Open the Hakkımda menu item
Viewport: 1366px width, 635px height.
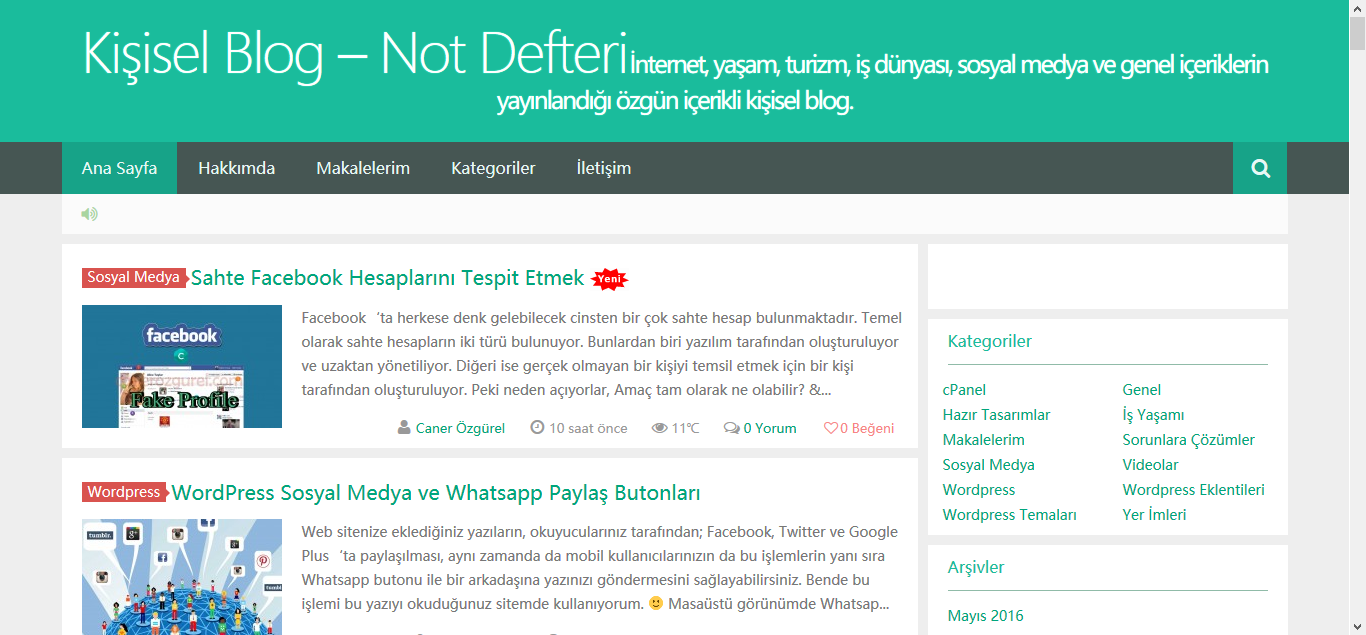236,168
